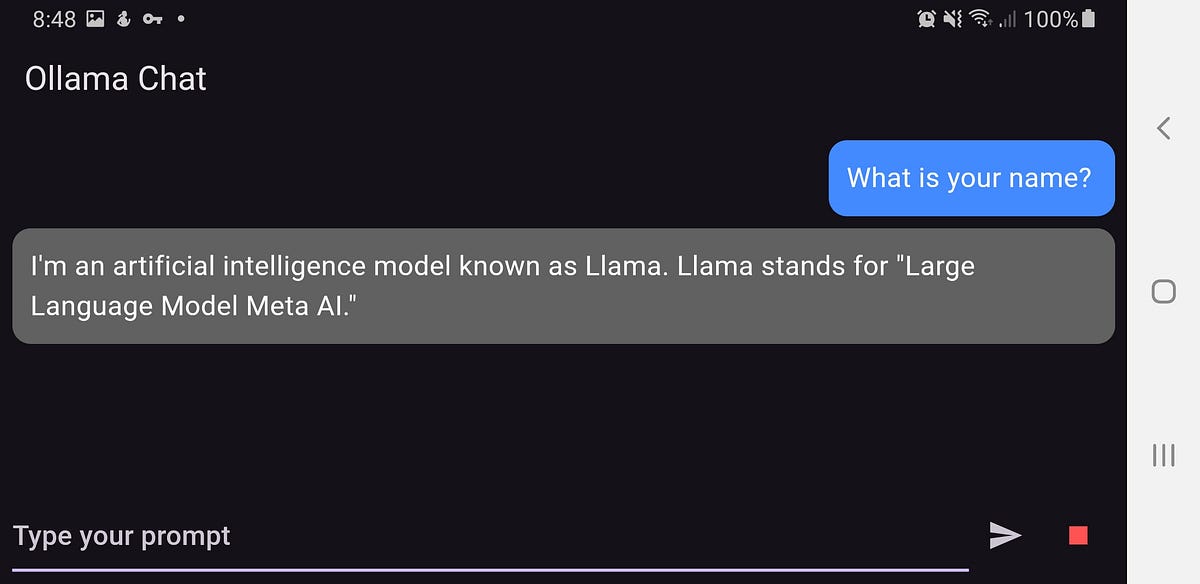Screen dimensions: 1200x584
Task: Stop generation with the red square icon
Action: [x=1077, y=535]
